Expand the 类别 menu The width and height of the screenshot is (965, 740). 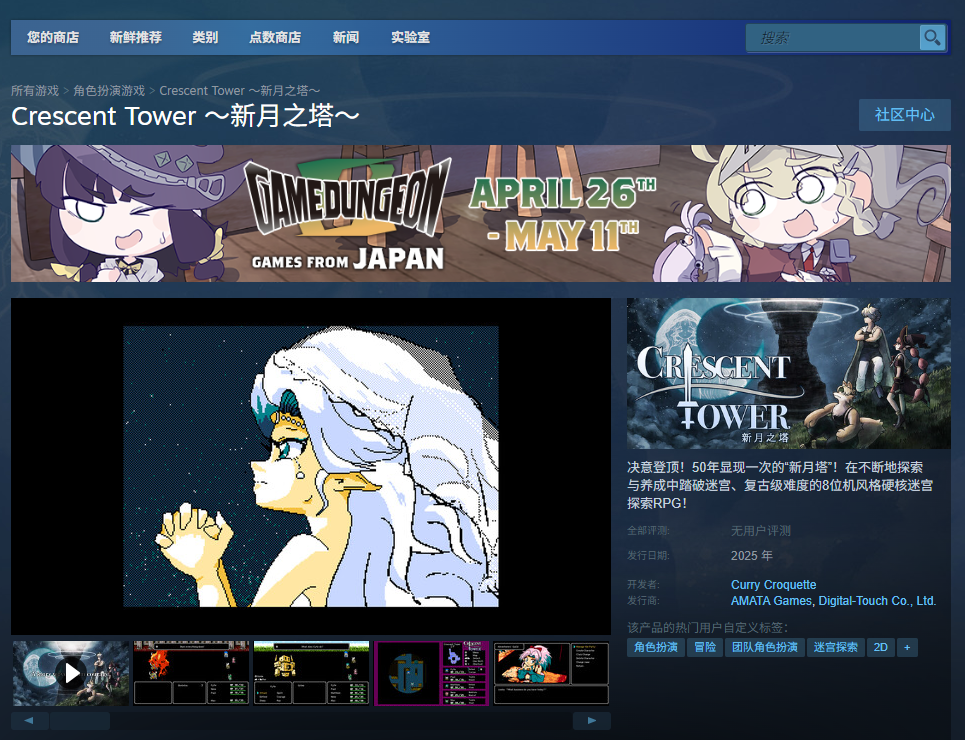click(205, 37)
